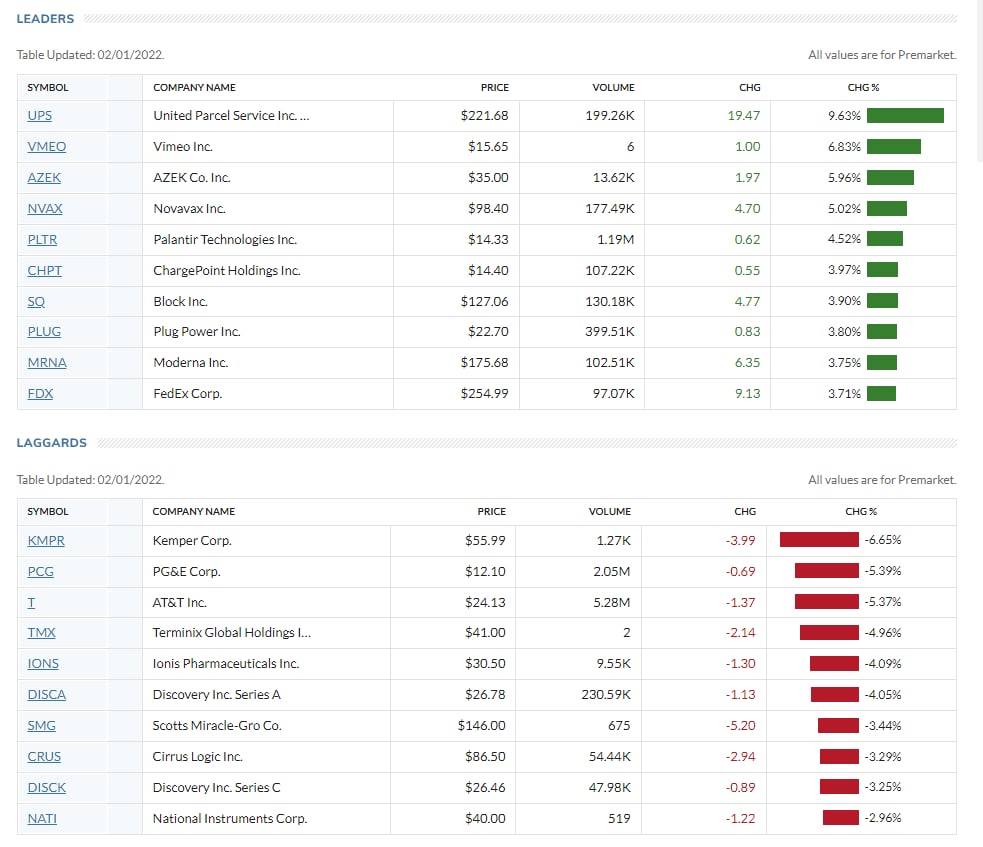This screenshot has height=847, width=983.
Task: Click the PCG ticker link
Action: coord(41,572)
